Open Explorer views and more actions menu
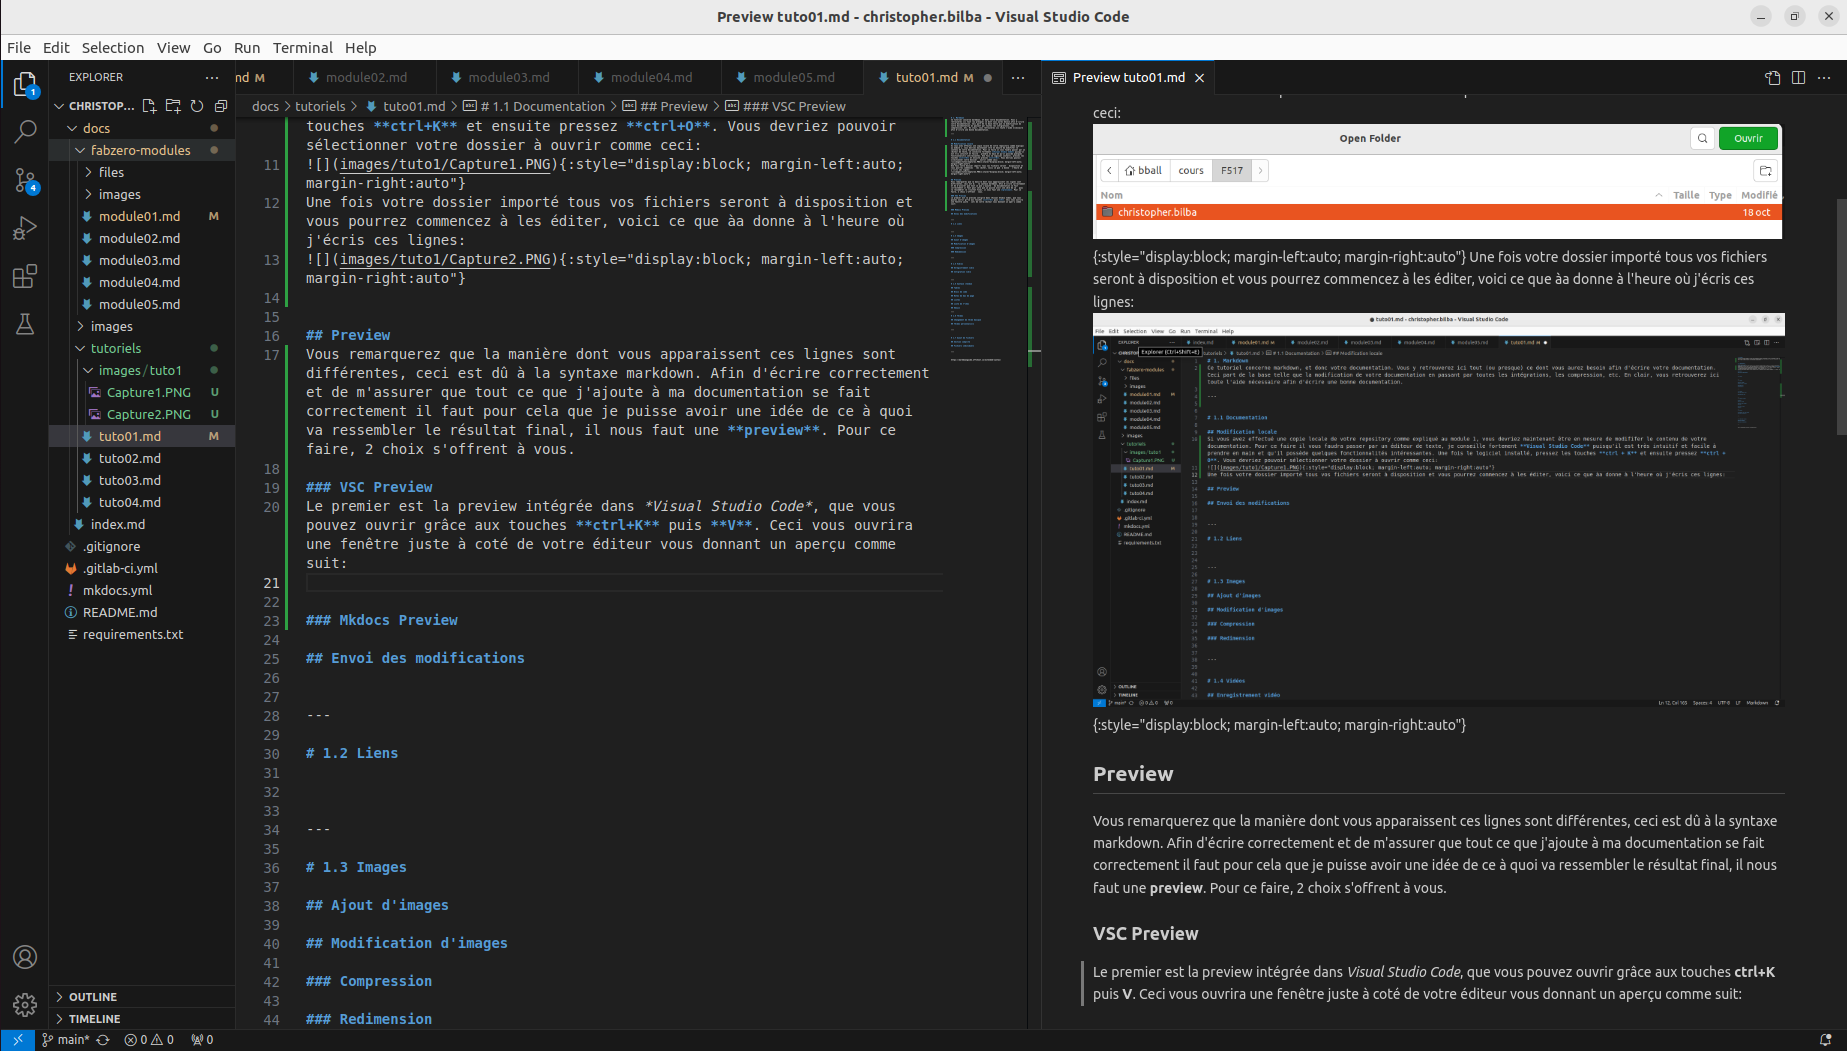The image size is (1847, 1051). [x=211, y=77]
